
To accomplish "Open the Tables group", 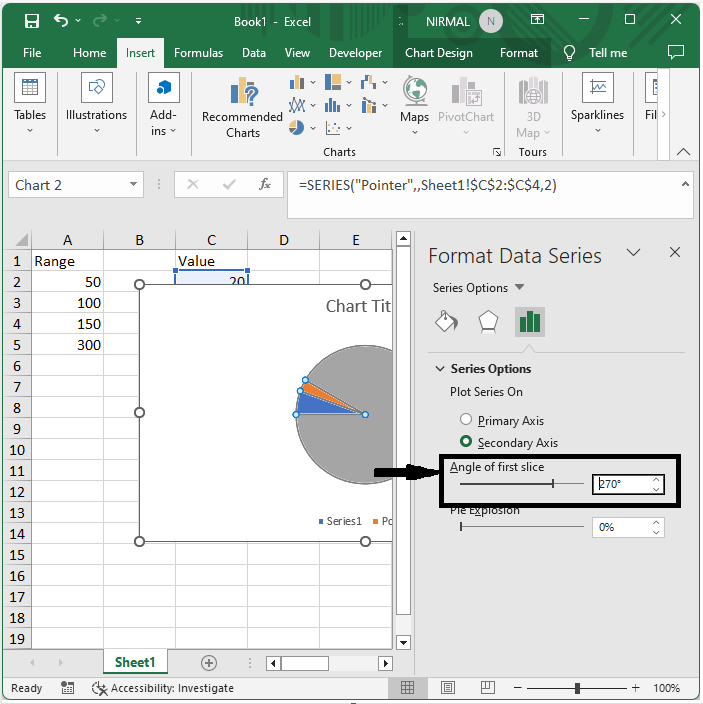I will coord(30,104).
